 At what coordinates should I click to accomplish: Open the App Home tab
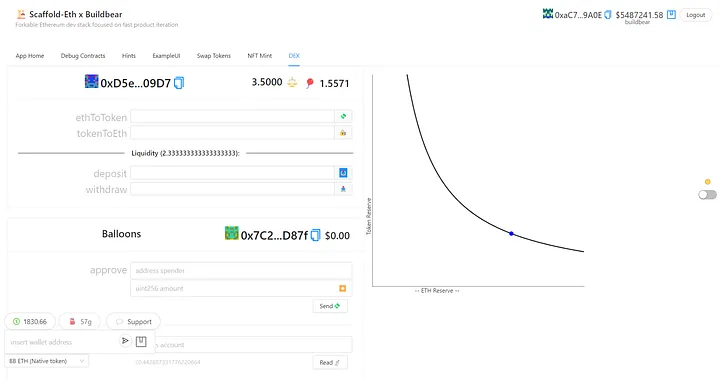click(30, 56)
